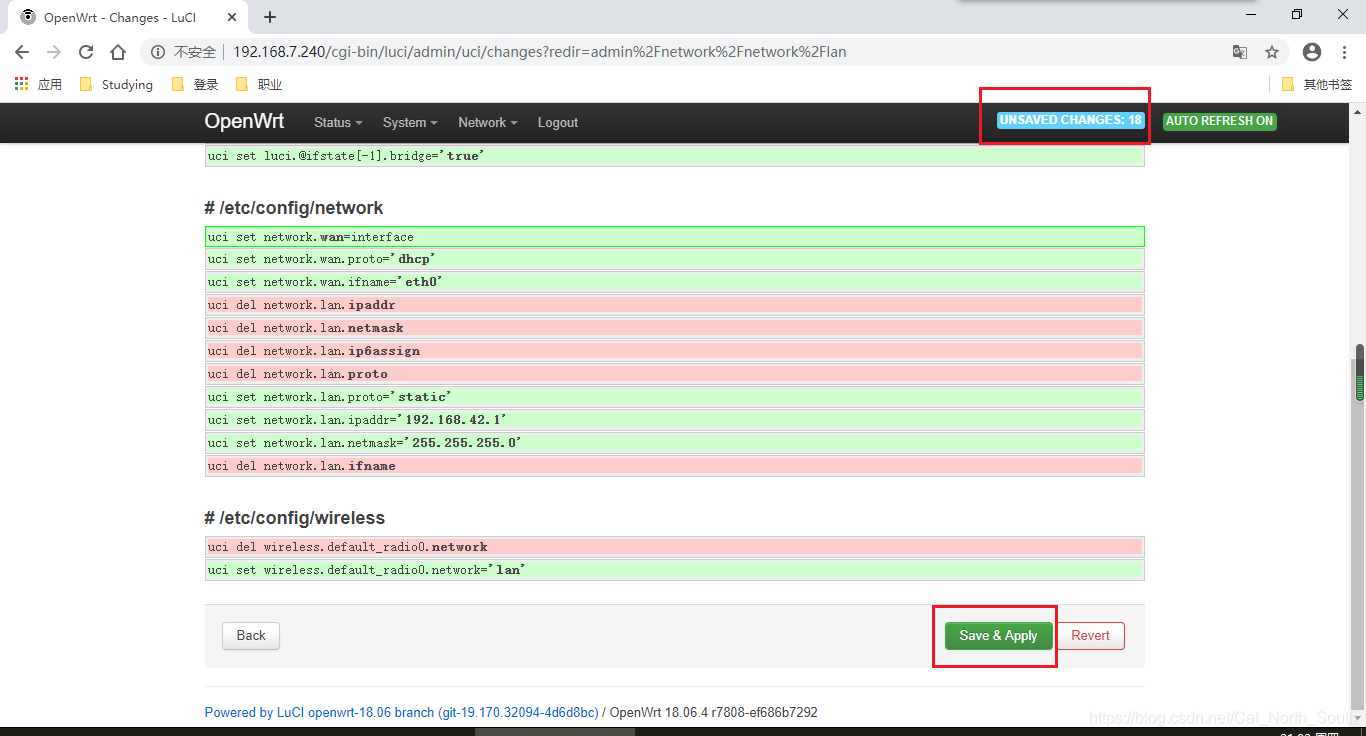The width and height of the screenshot is (1366, 736).
Task: Select line wireless.default_radio0.network='lan'
Action: 675,570
